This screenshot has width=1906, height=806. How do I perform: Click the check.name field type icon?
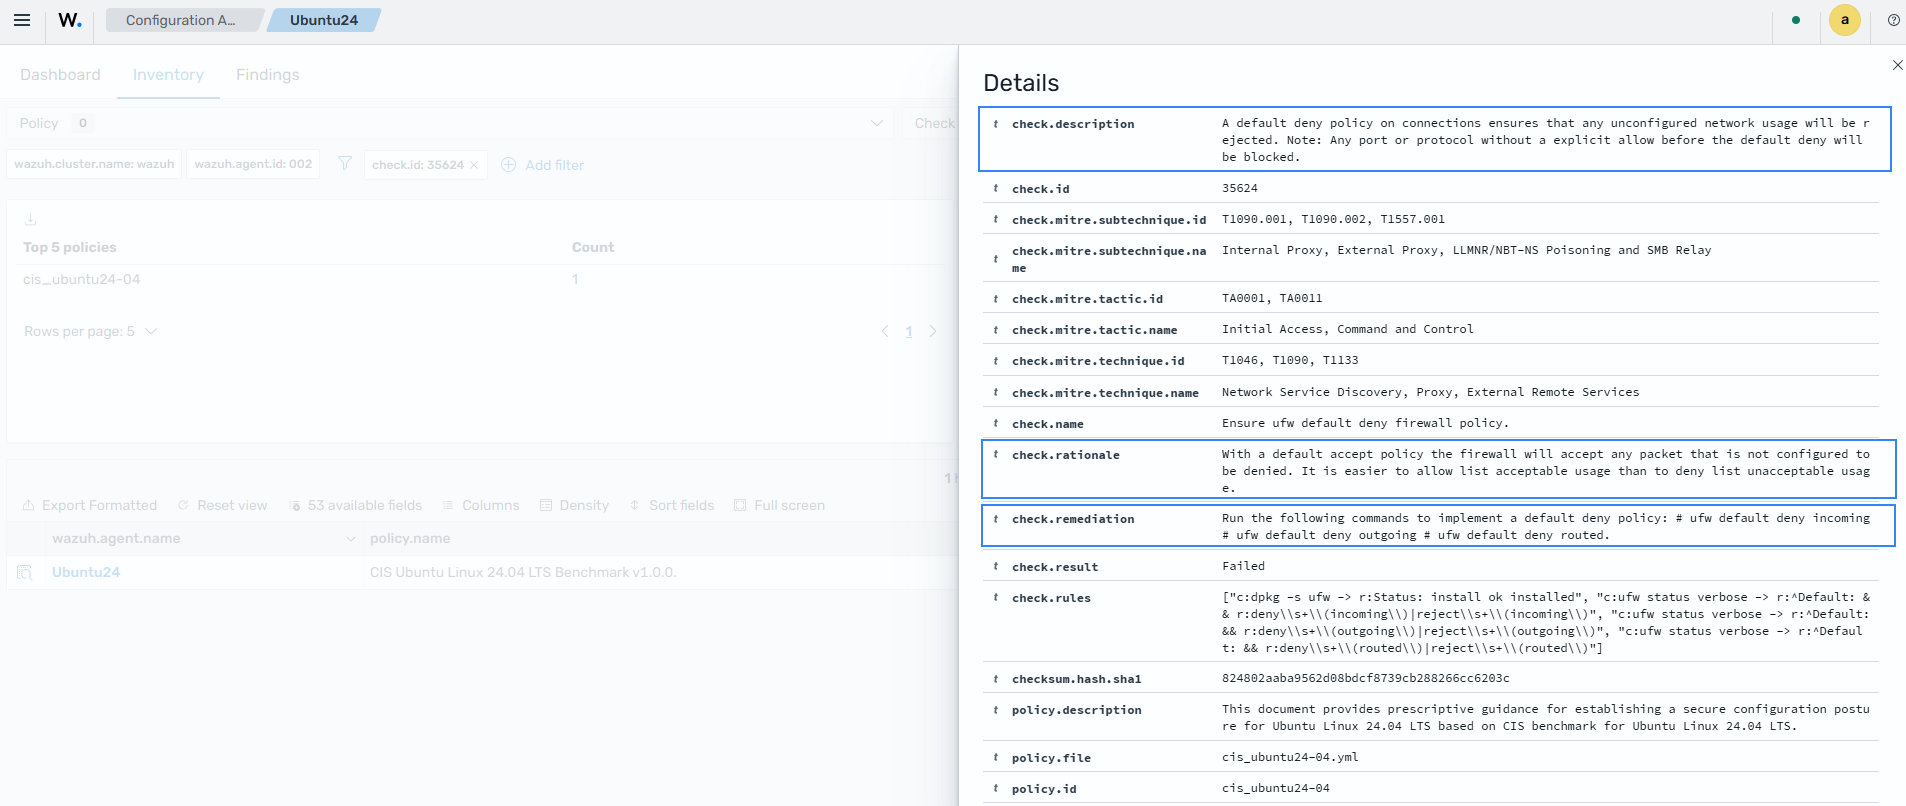(996, 423)
